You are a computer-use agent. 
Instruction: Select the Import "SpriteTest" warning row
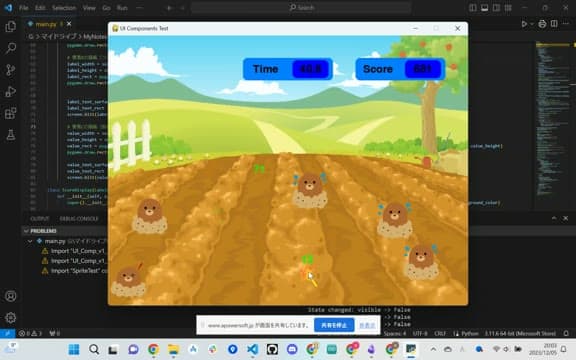(x=73, y=271)
